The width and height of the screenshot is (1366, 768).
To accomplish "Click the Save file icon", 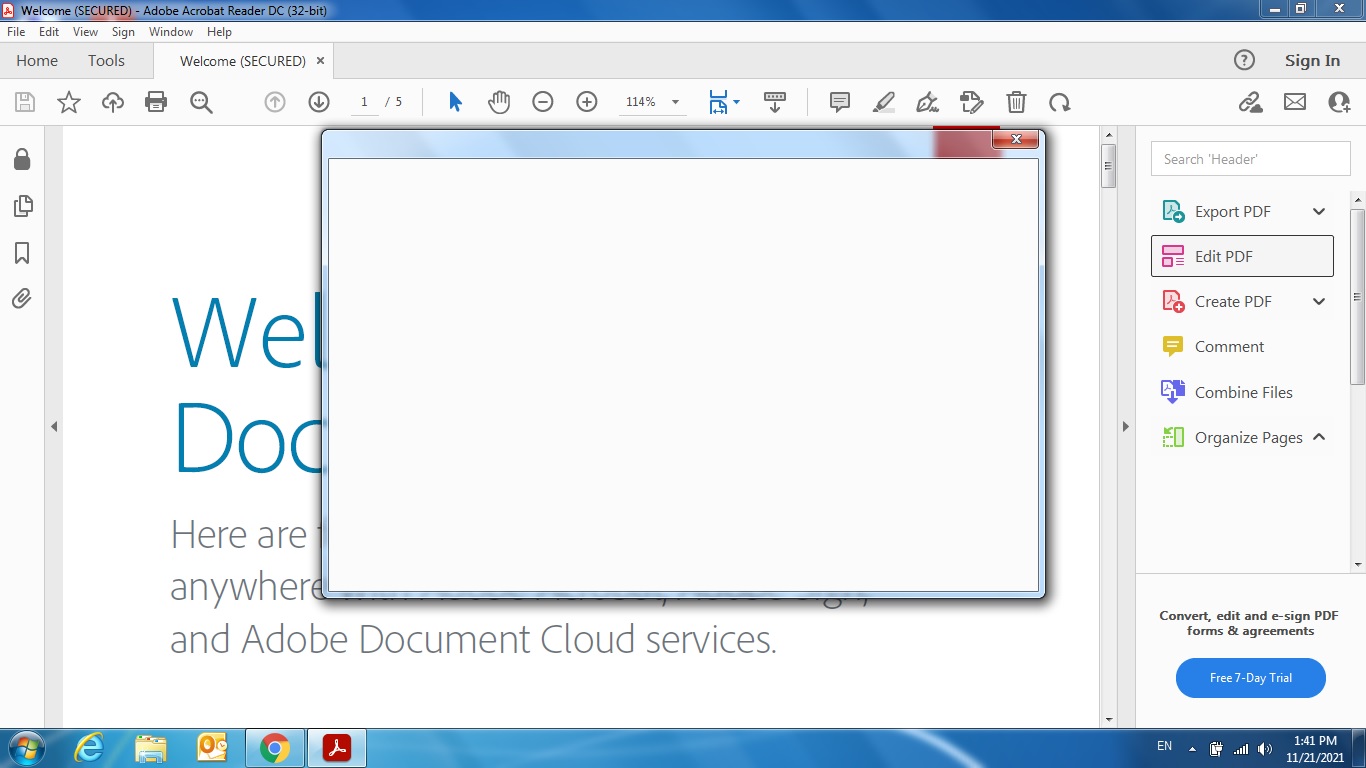I will (x=25, y=102).
